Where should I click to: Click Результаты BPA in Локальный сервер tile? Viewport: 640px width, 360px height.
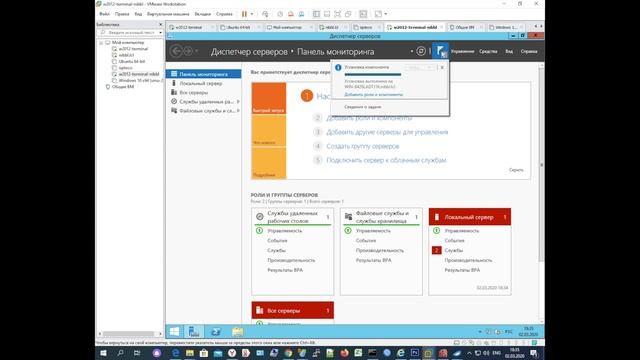click(462, 270)
